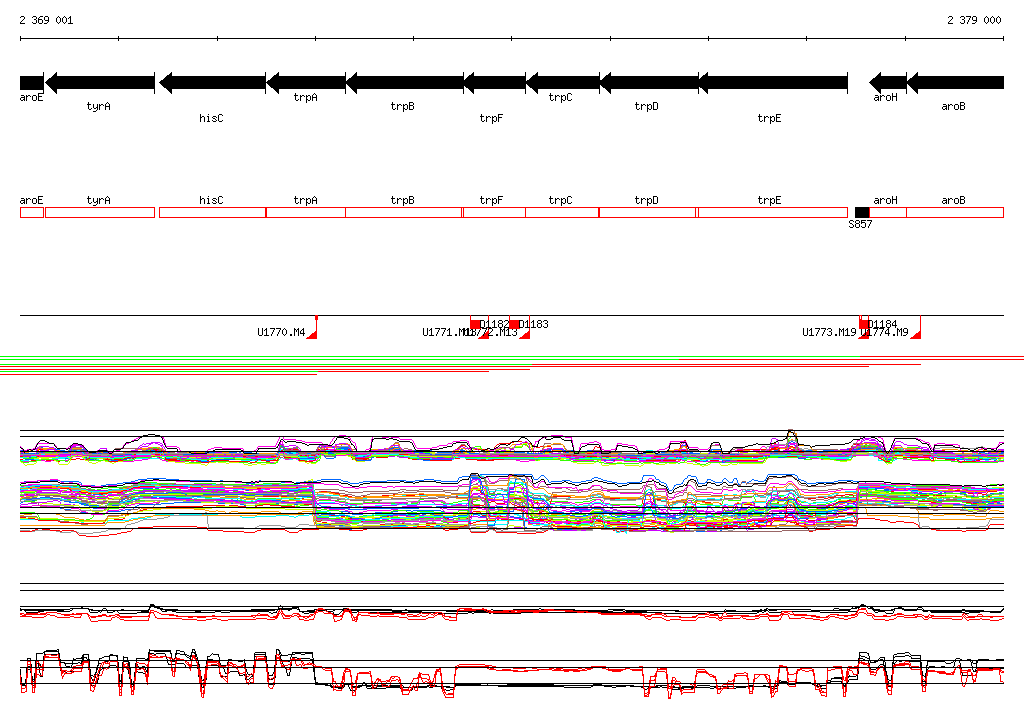Select the trpC gene arrow
Viewport: 1024px width, 714px height.
coord(562,82)
